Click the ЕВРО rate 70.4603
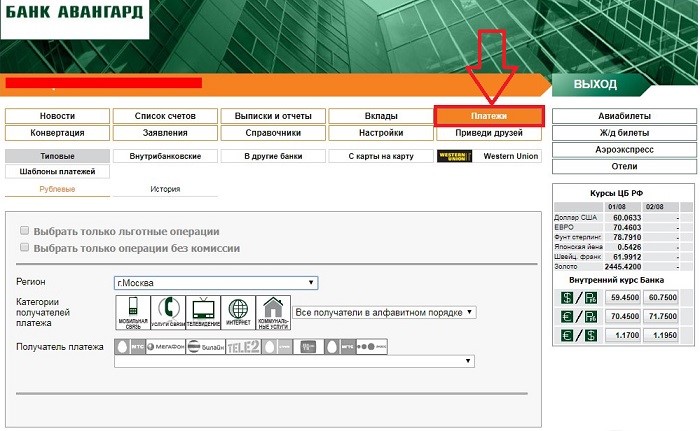The image size is (700, 431). [627, 227]
